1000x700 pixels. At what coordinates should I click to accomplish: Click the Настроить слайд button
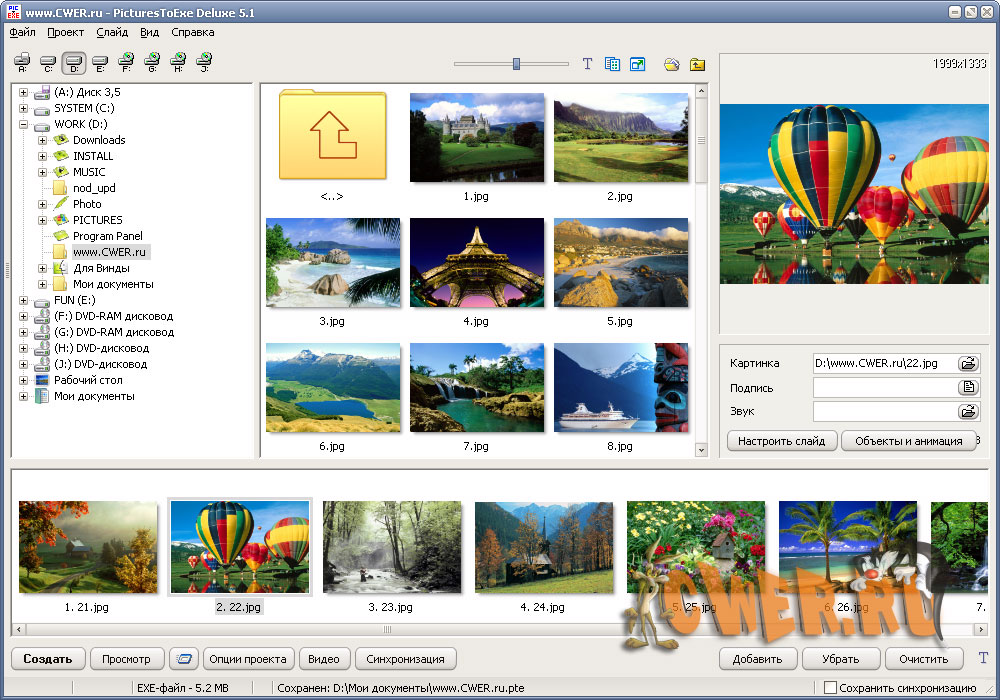coord(781,441)
